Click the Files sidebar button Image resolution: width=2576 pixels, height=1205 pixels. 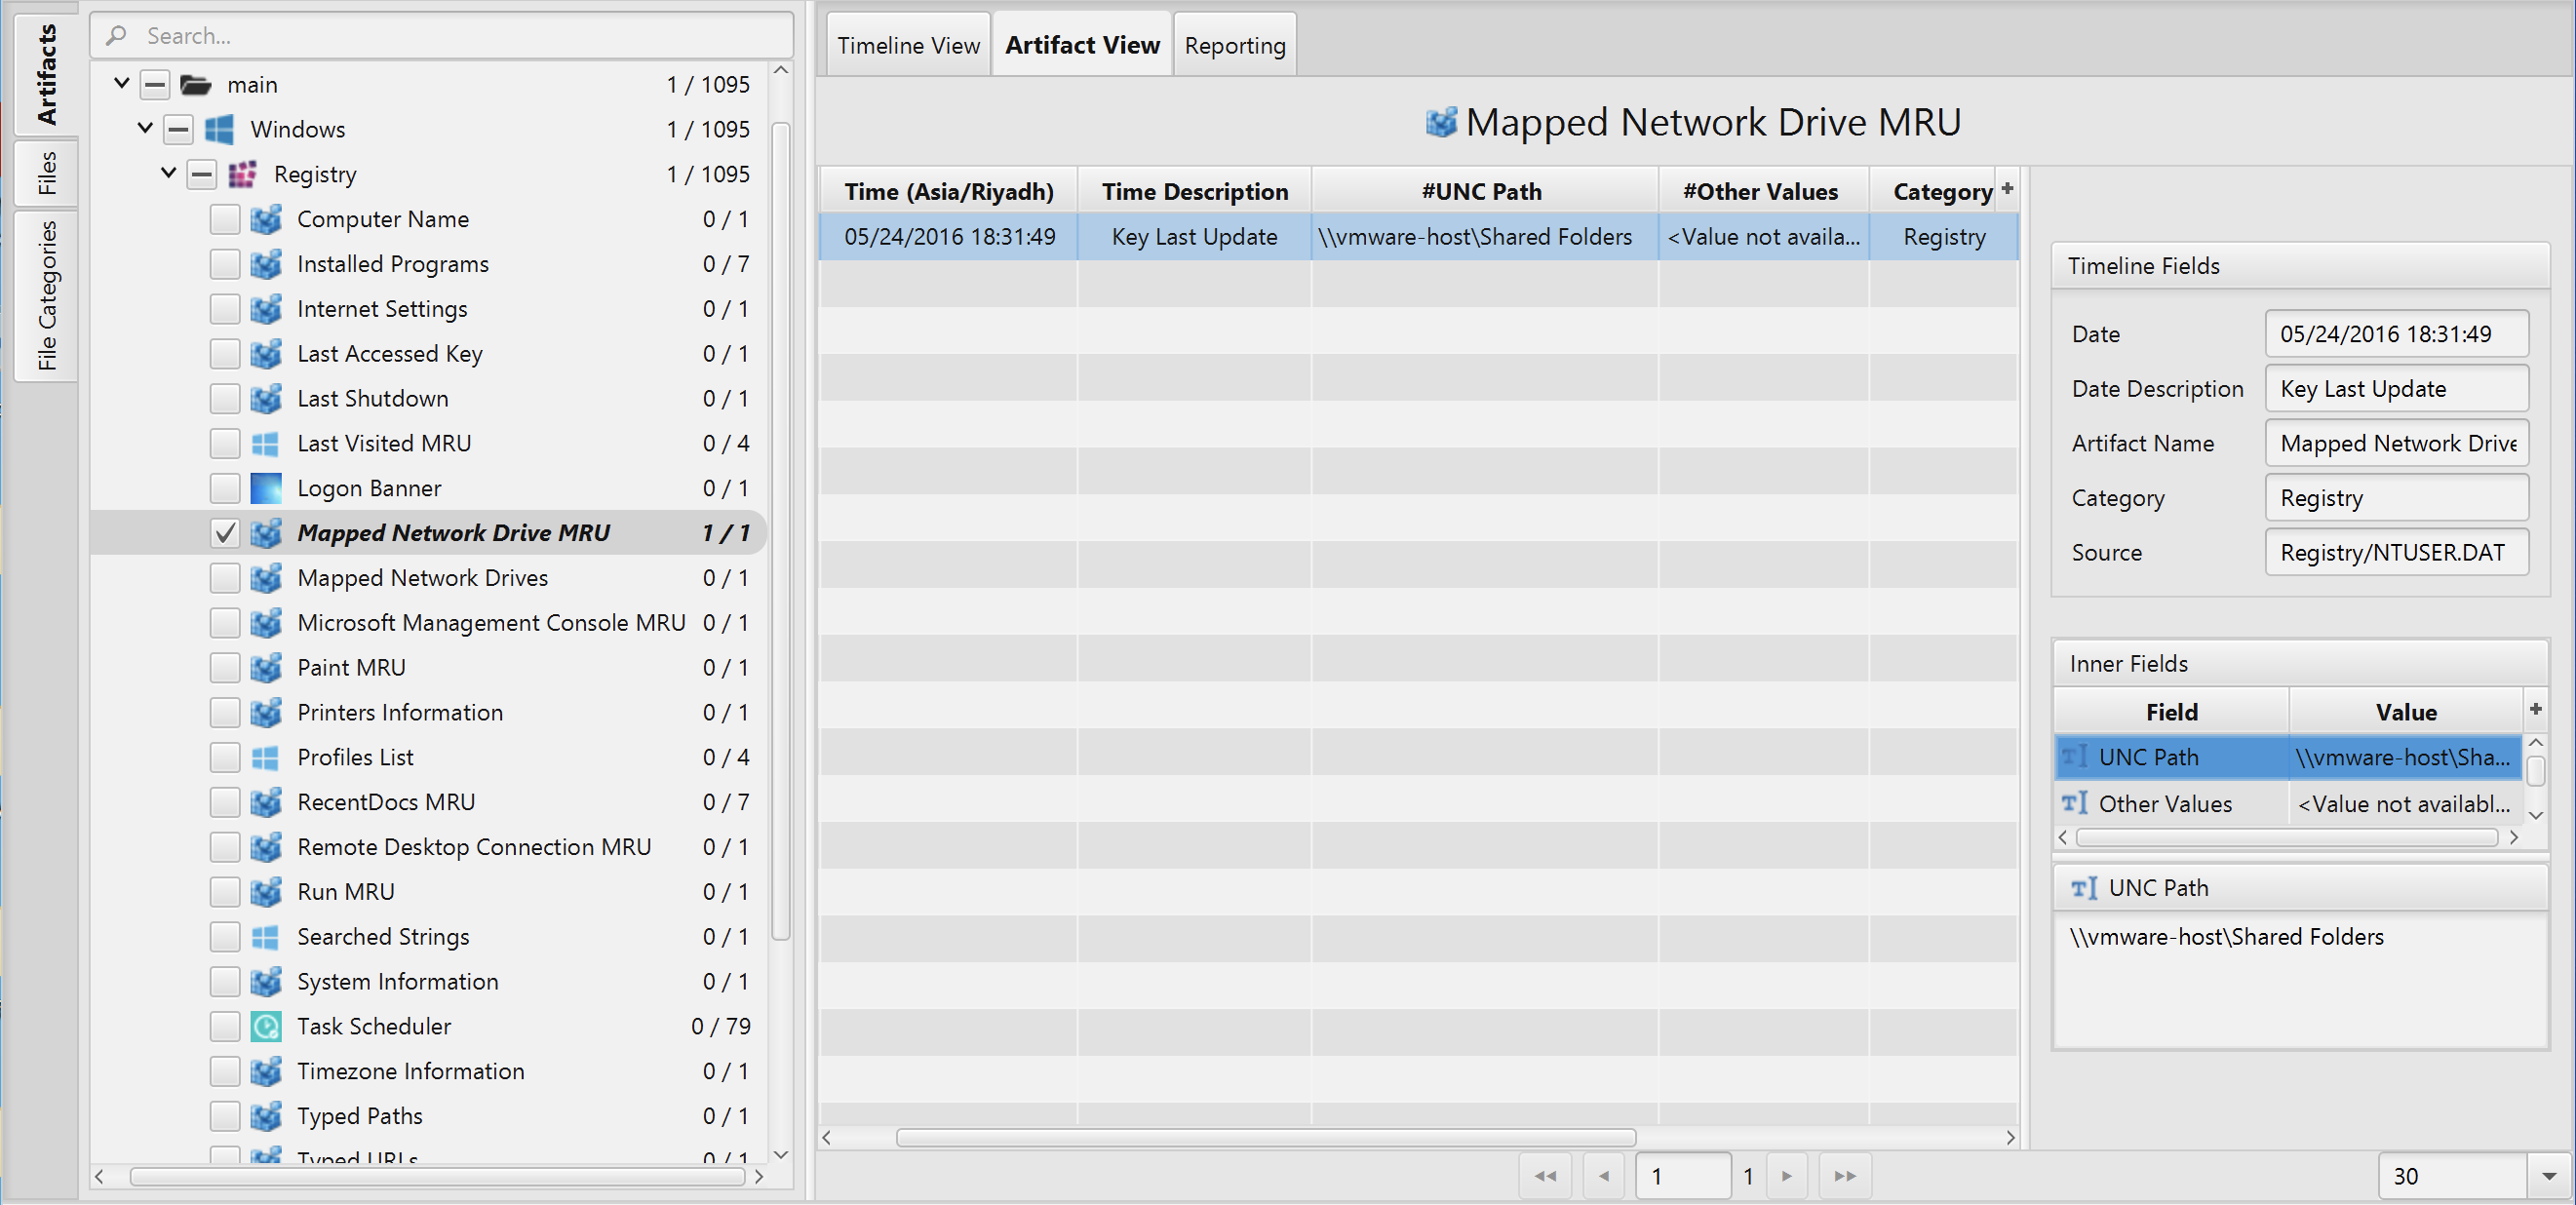coord(45,173)
